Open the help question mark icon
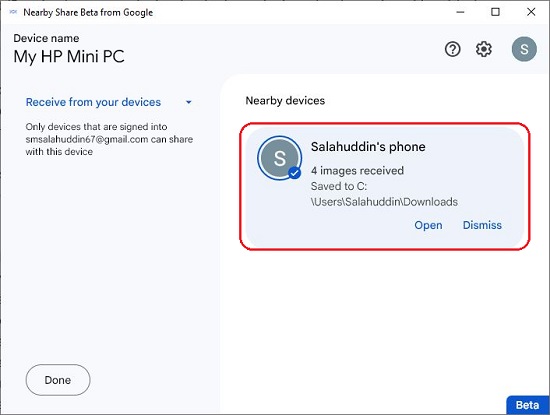 452,49
